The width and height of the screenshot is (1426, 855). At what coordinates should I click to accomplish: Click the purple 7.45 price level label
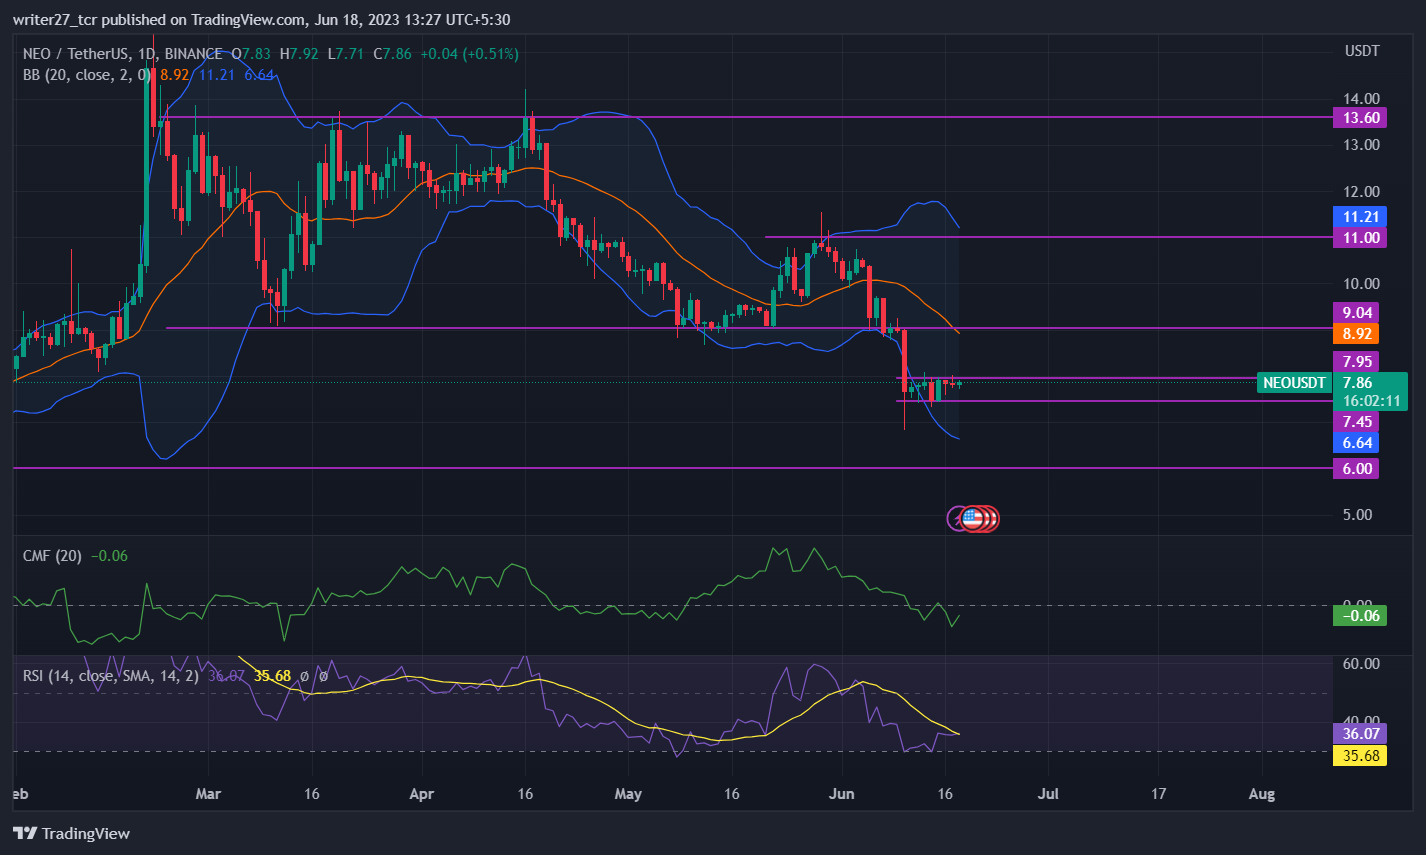click(1356, 422)
